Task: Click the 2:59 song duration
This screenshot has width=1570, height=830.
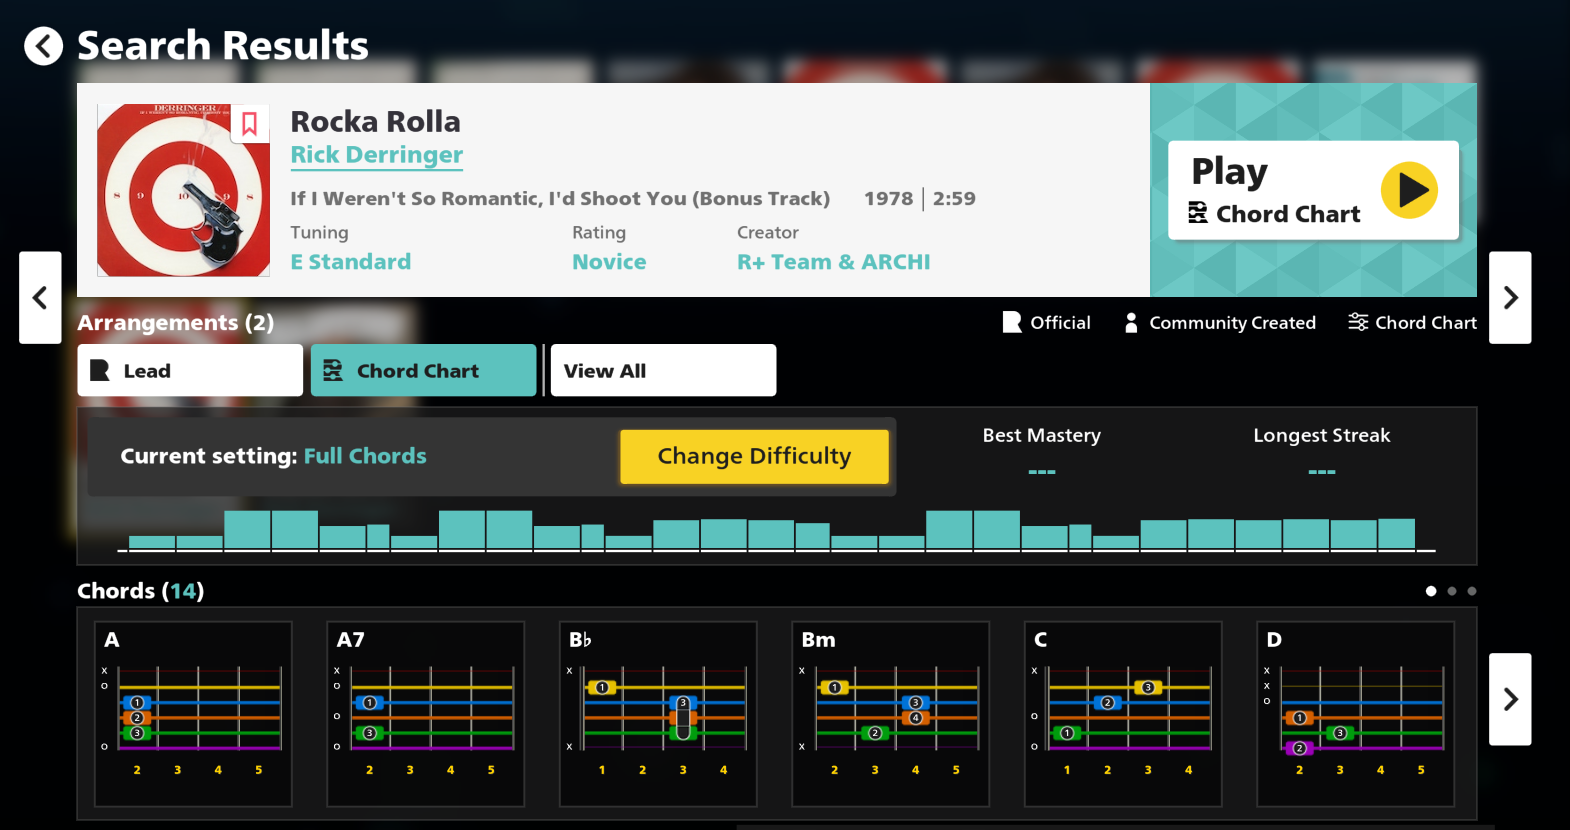Action: pos(954,198)
